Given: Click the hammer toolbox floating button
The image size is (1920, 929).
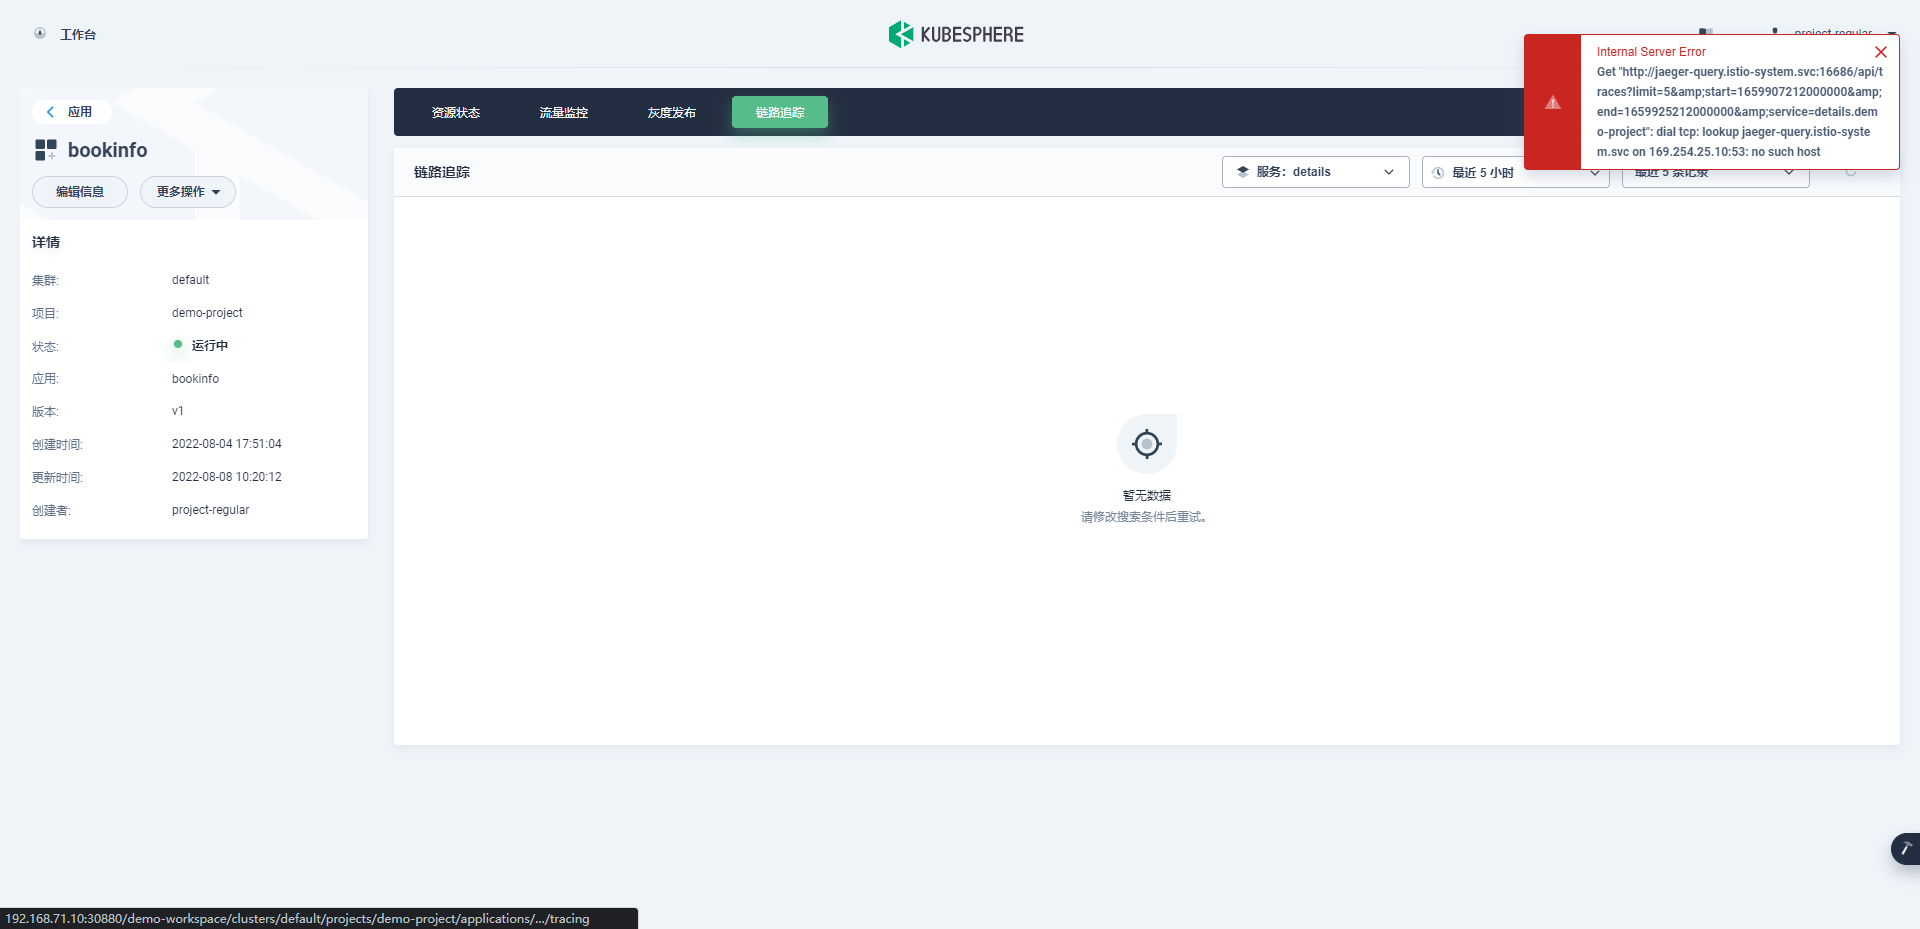Looking at the screenshot, I should point(1906,849).
